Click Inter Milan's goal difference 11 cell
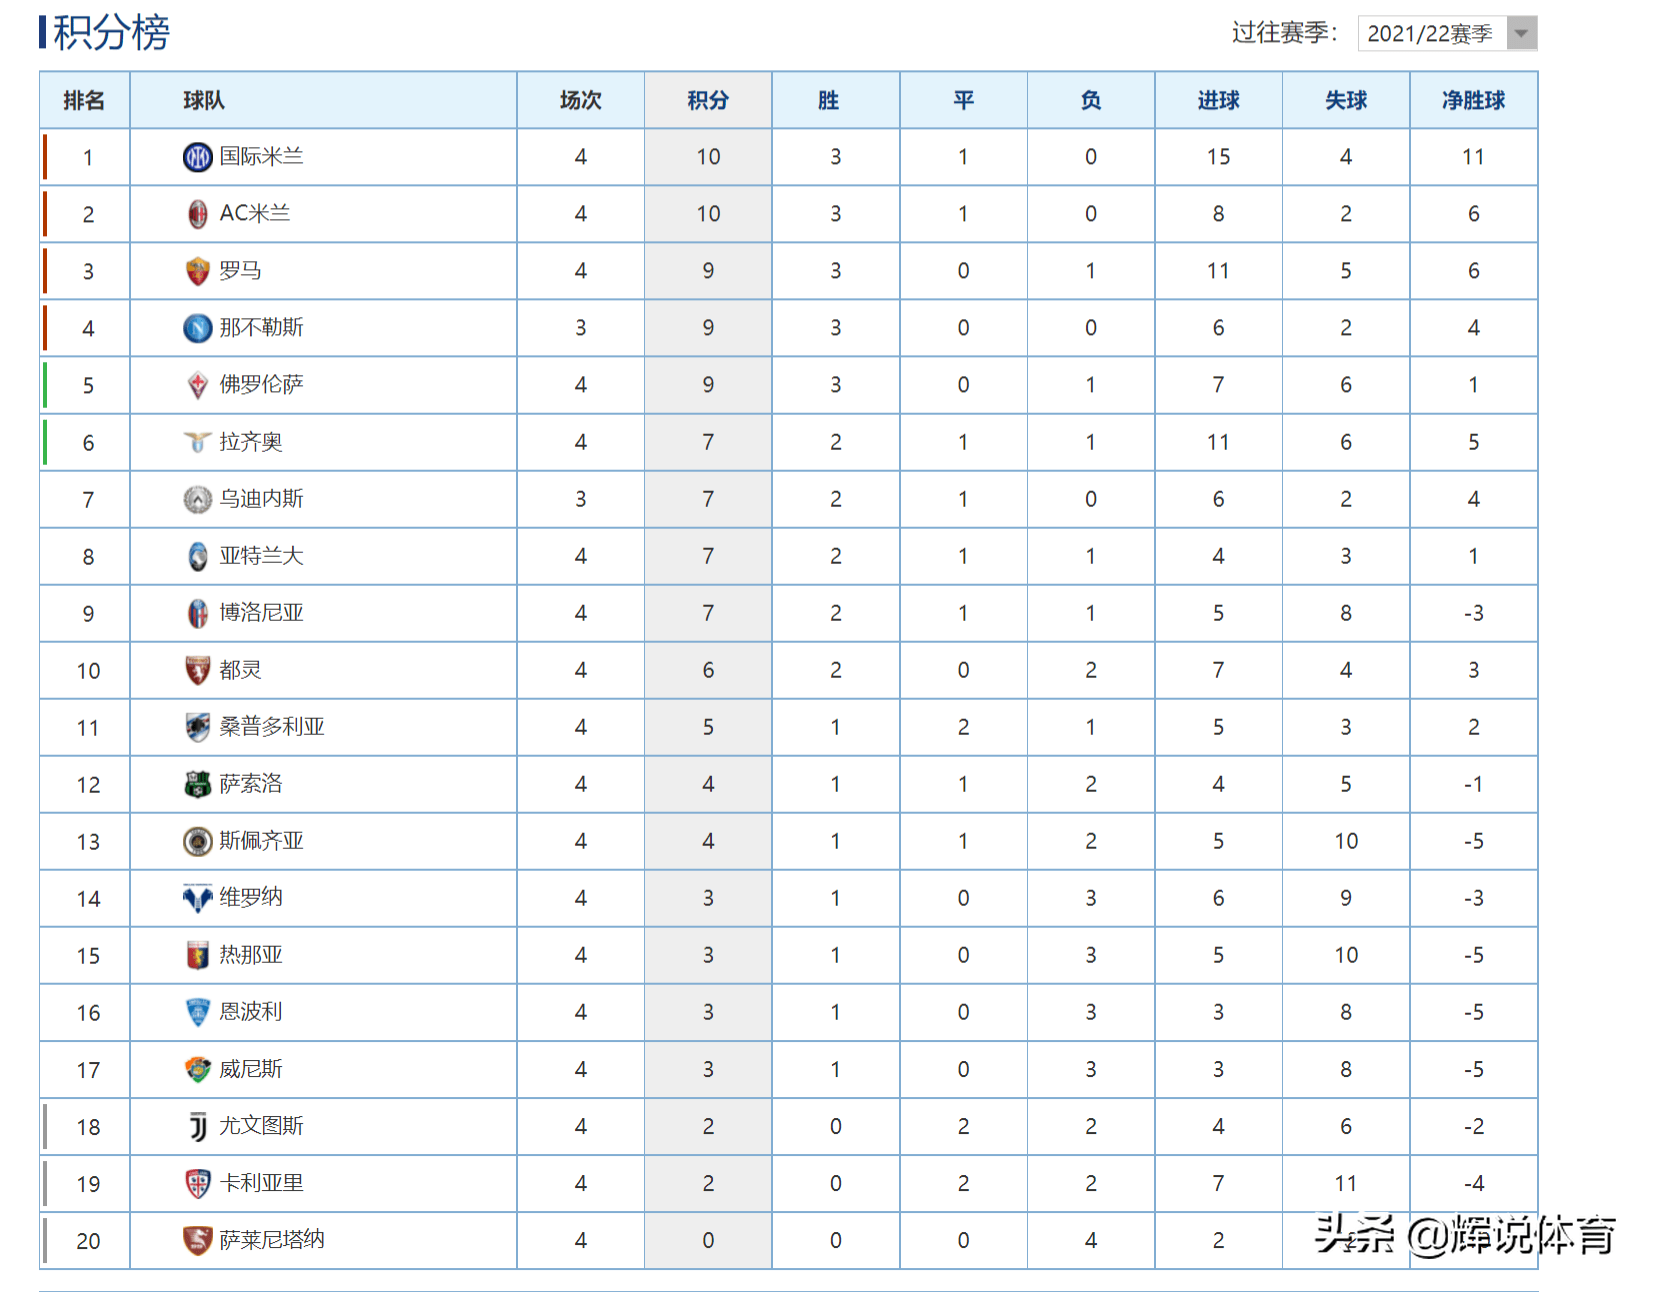Viewport: 1653px width, 1292px height. point(1473,157)
